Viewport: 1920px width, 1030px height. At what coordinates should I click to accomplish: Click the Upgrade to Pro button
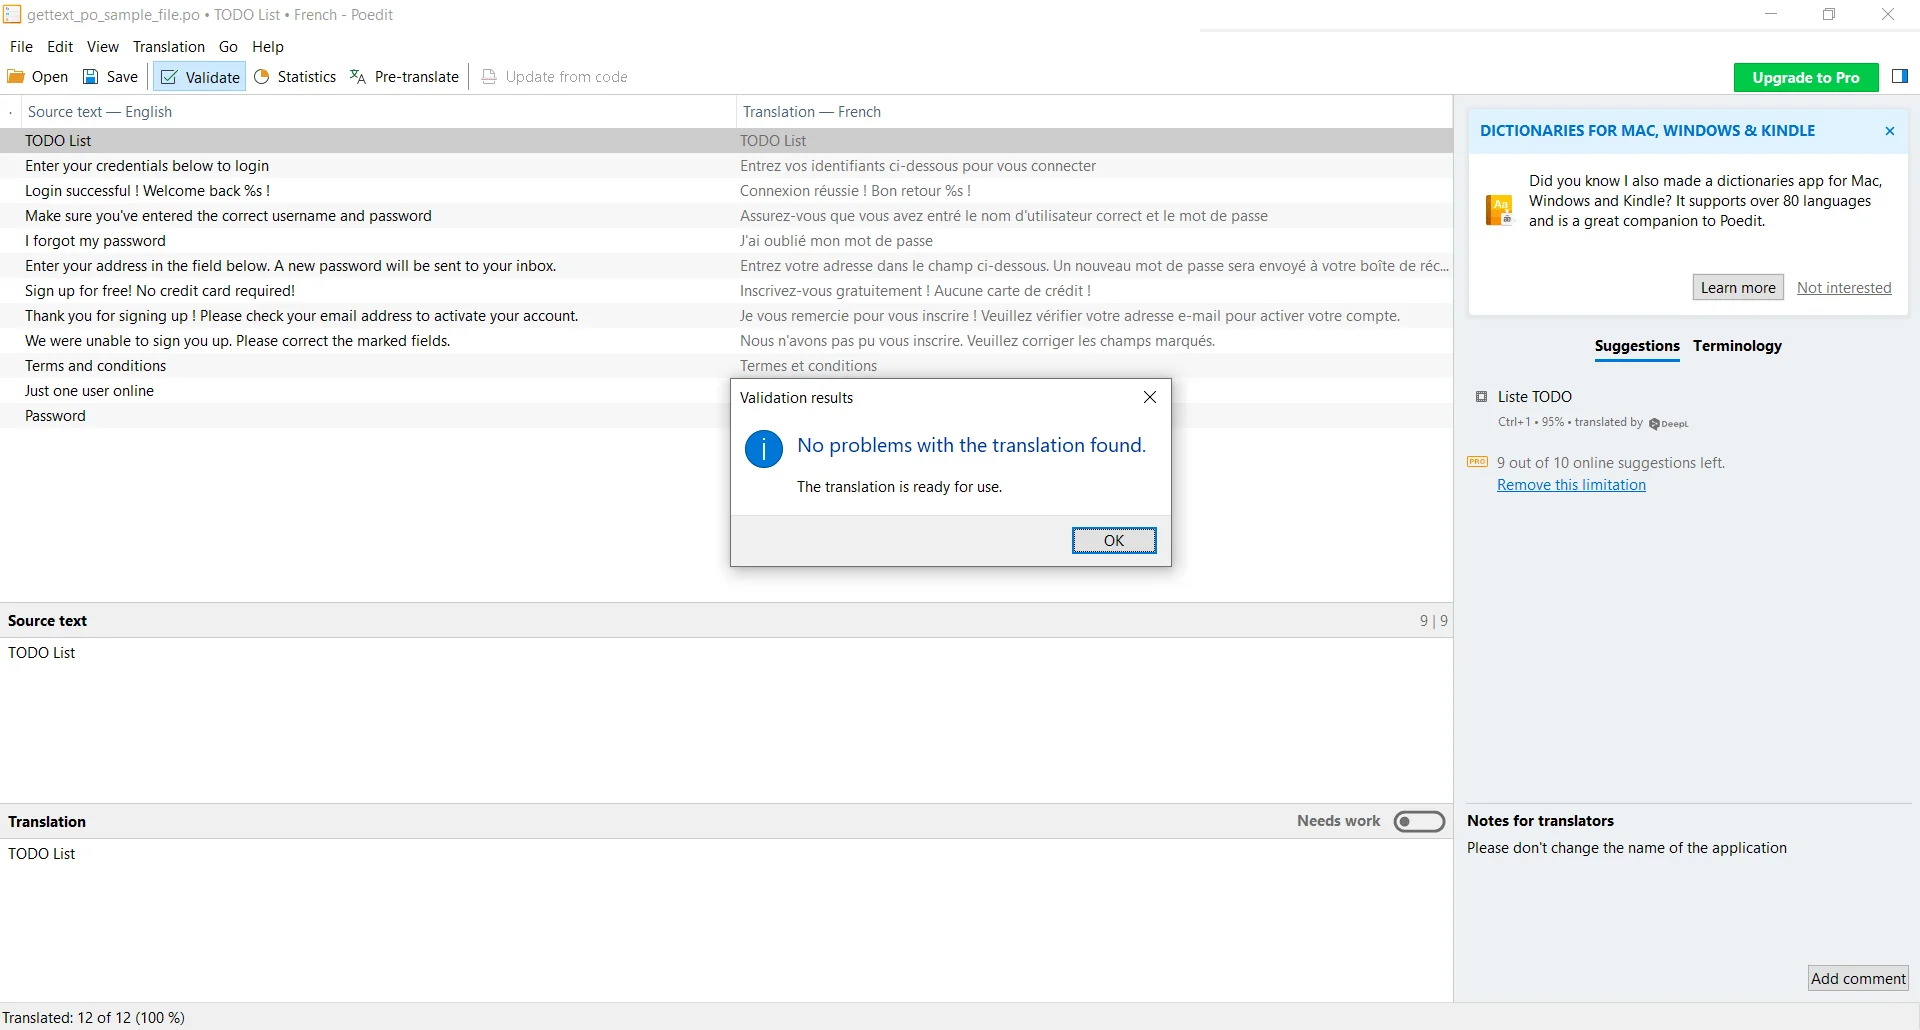(1805, 78)
